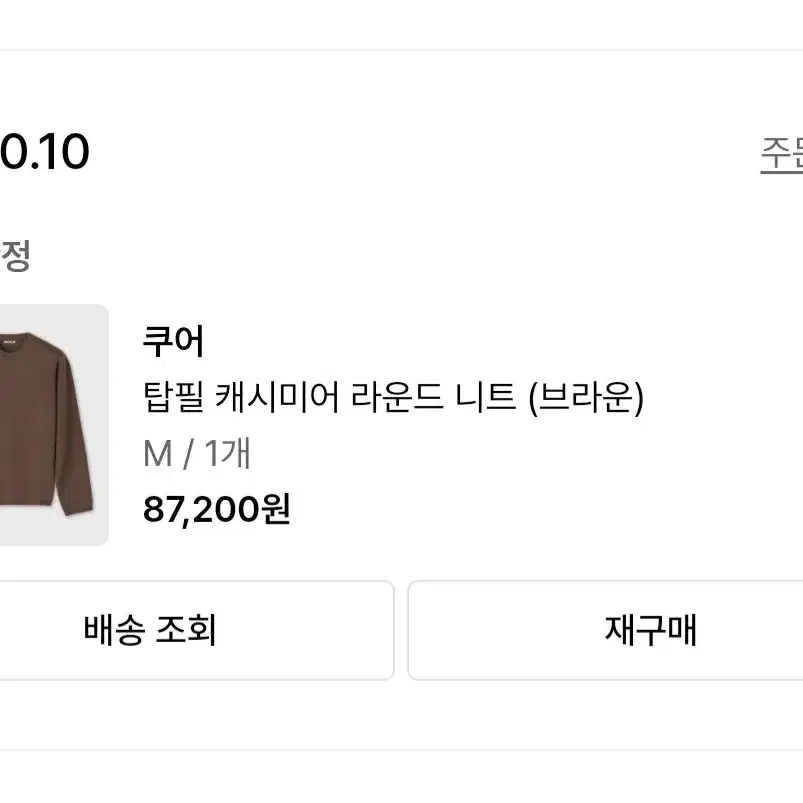Click the 배송 조회 button

coord(197,630)
